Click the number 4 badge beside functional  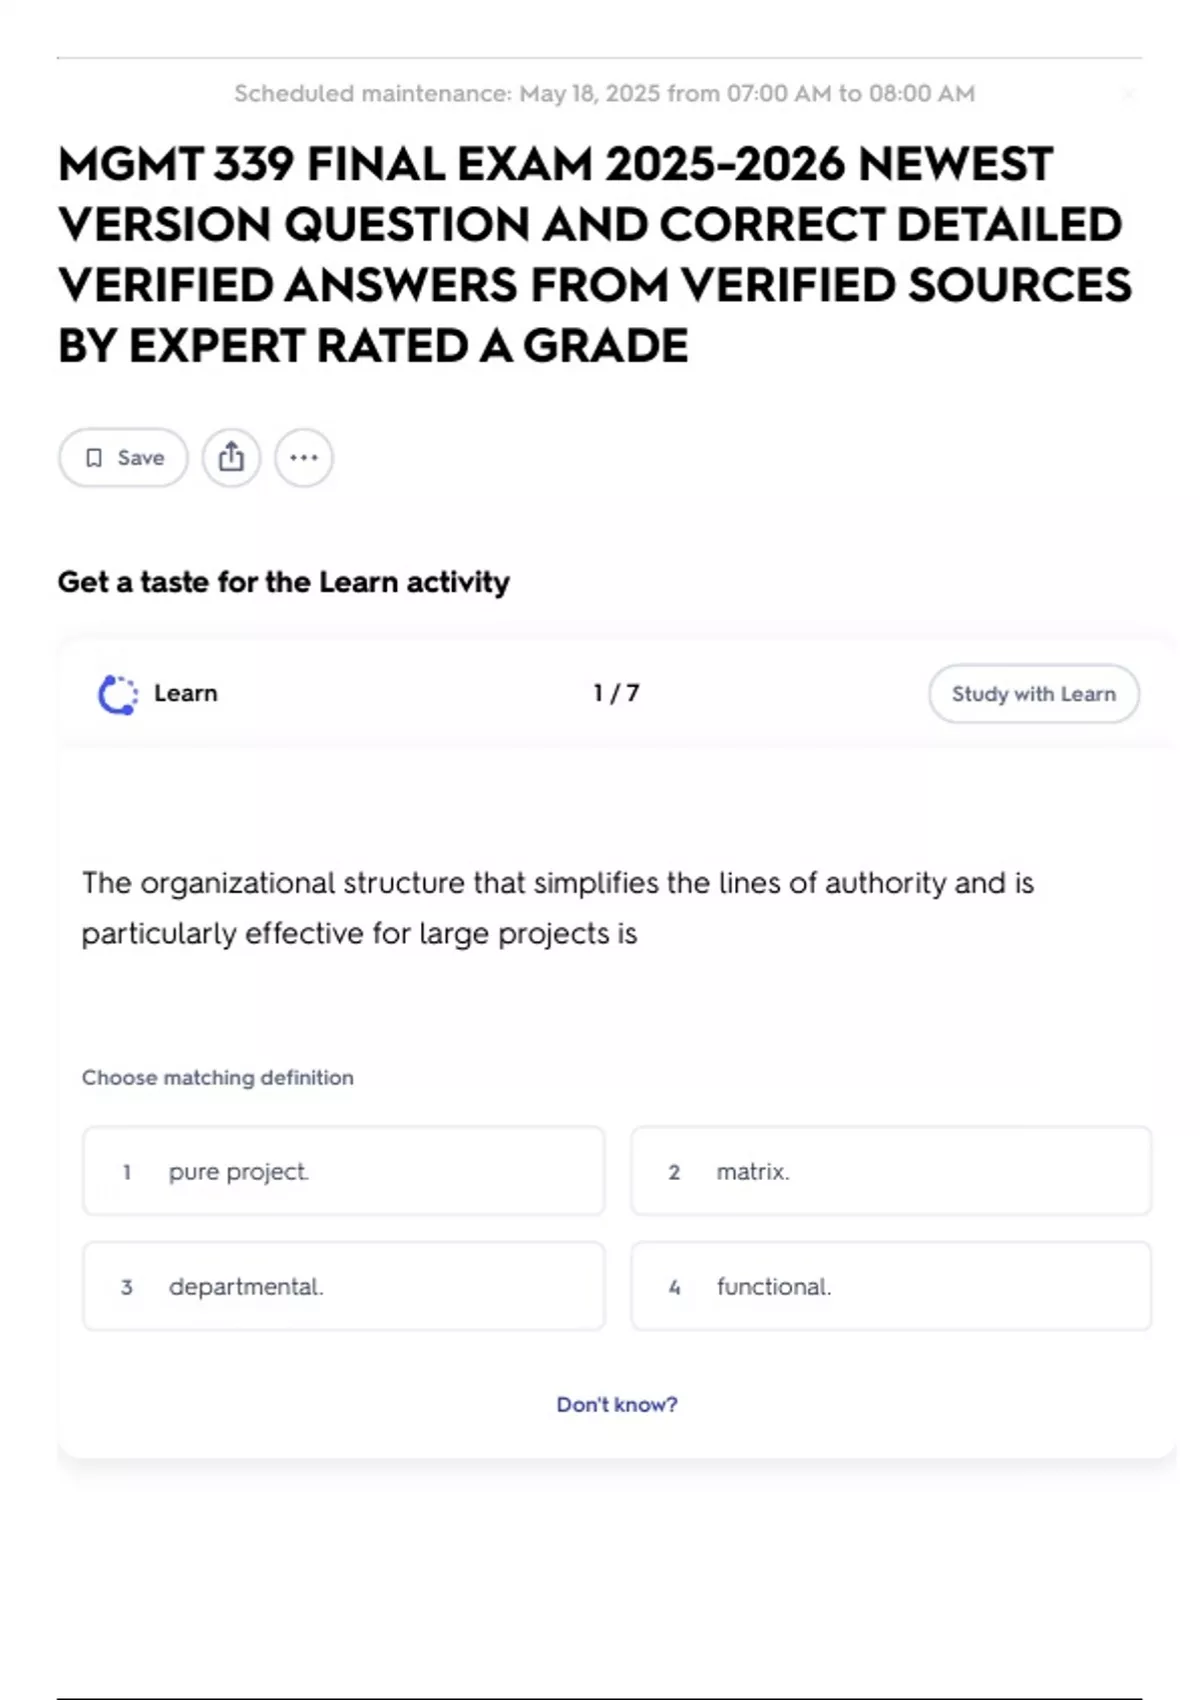coord(675,1287)
